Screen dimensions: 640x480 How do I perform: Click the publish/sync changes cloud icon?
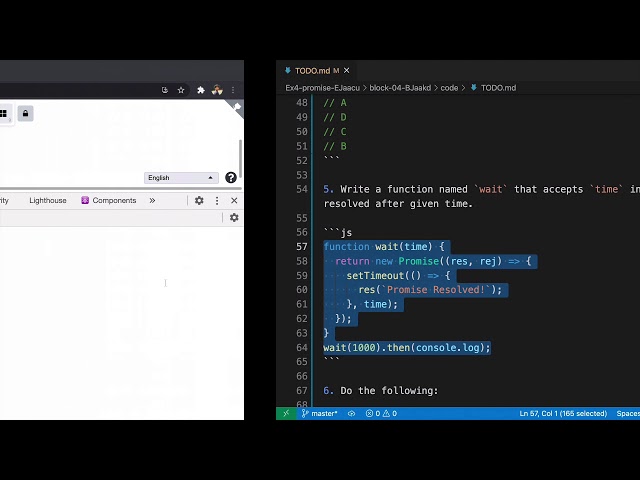(351, 413)
